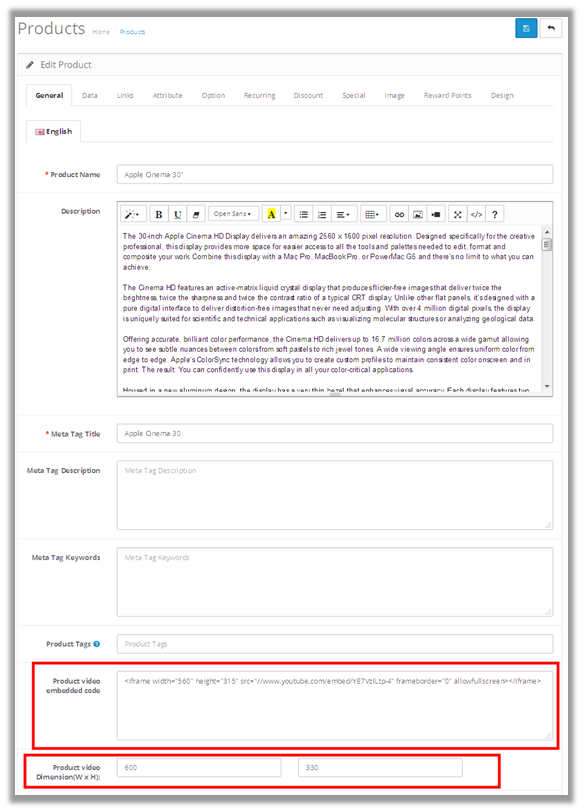Click the Product Tags input field

point(335,644)
